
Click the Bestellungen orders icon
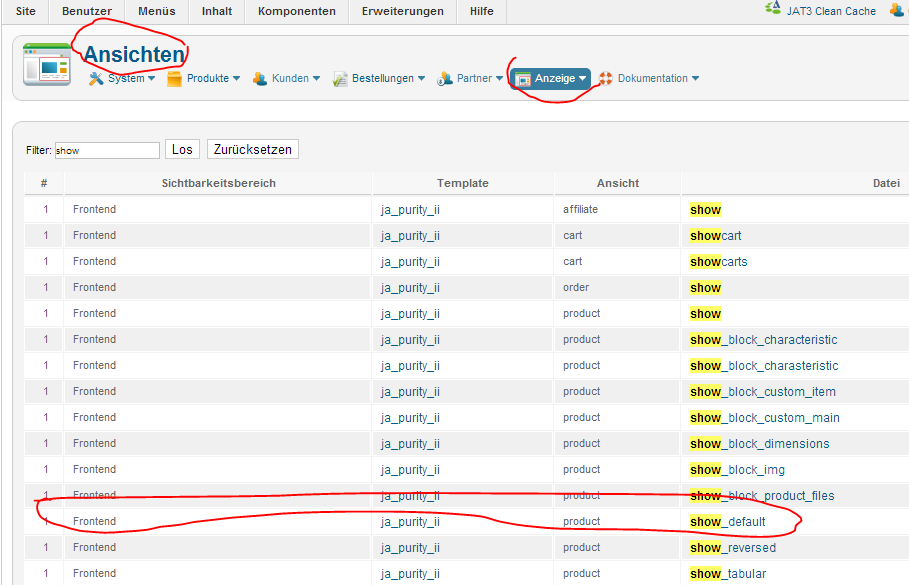click(340, 79)
